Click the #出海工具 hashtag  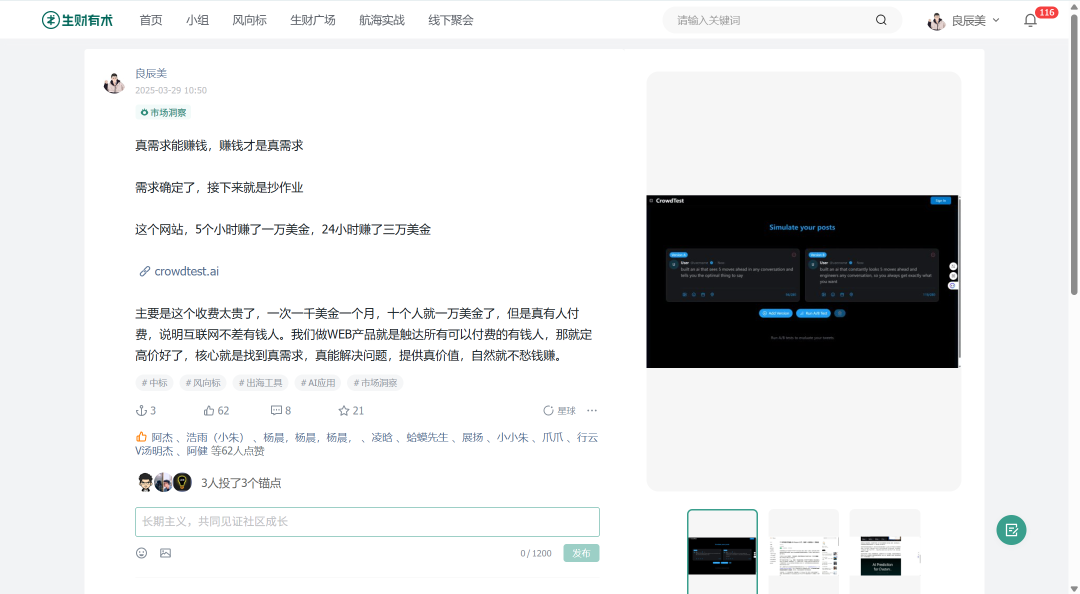point(260,382)
